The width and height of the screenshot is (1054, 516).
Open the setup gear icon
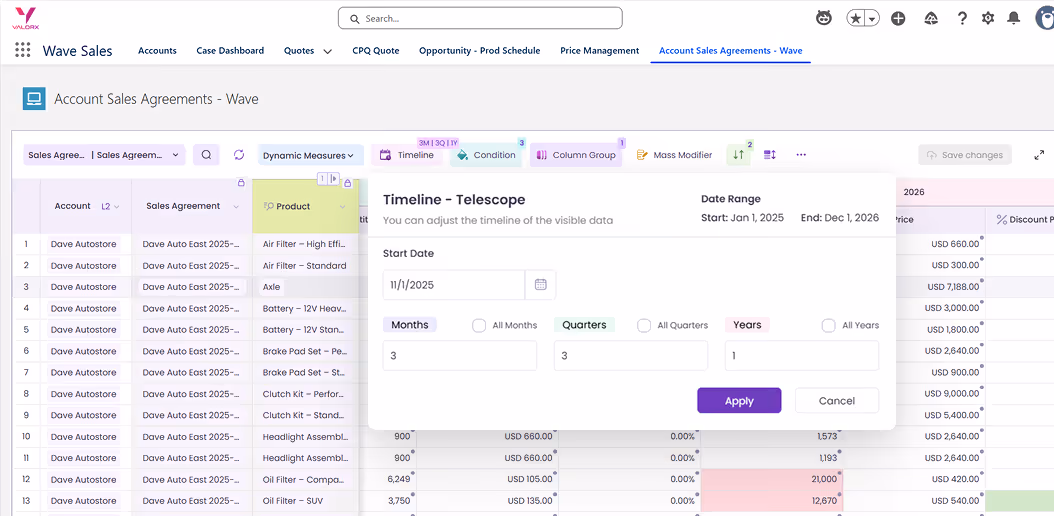point(987,18)
